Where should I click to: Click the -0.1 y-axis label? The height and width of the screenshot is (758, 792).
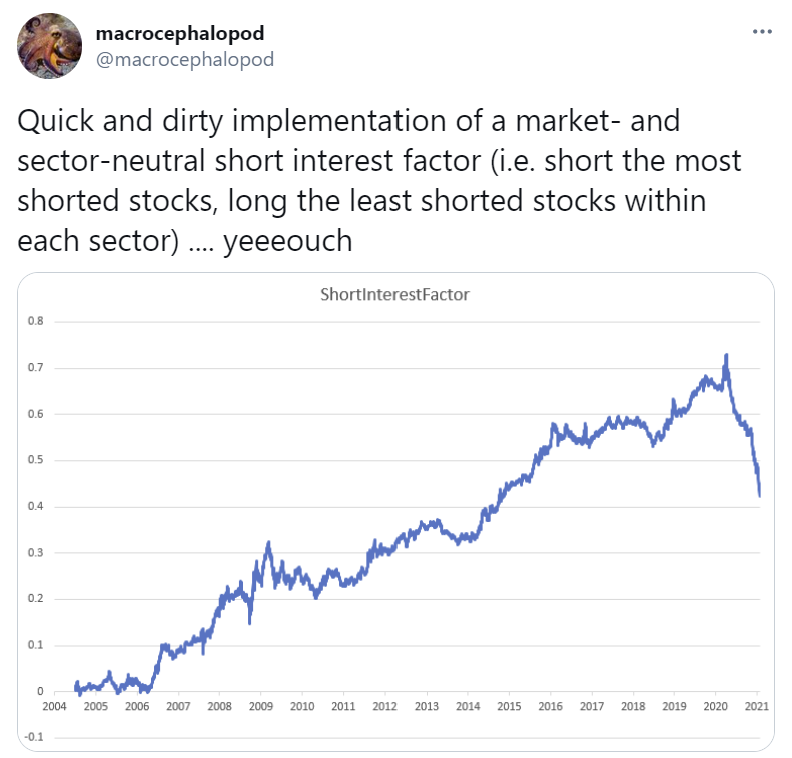pos(34,737)
